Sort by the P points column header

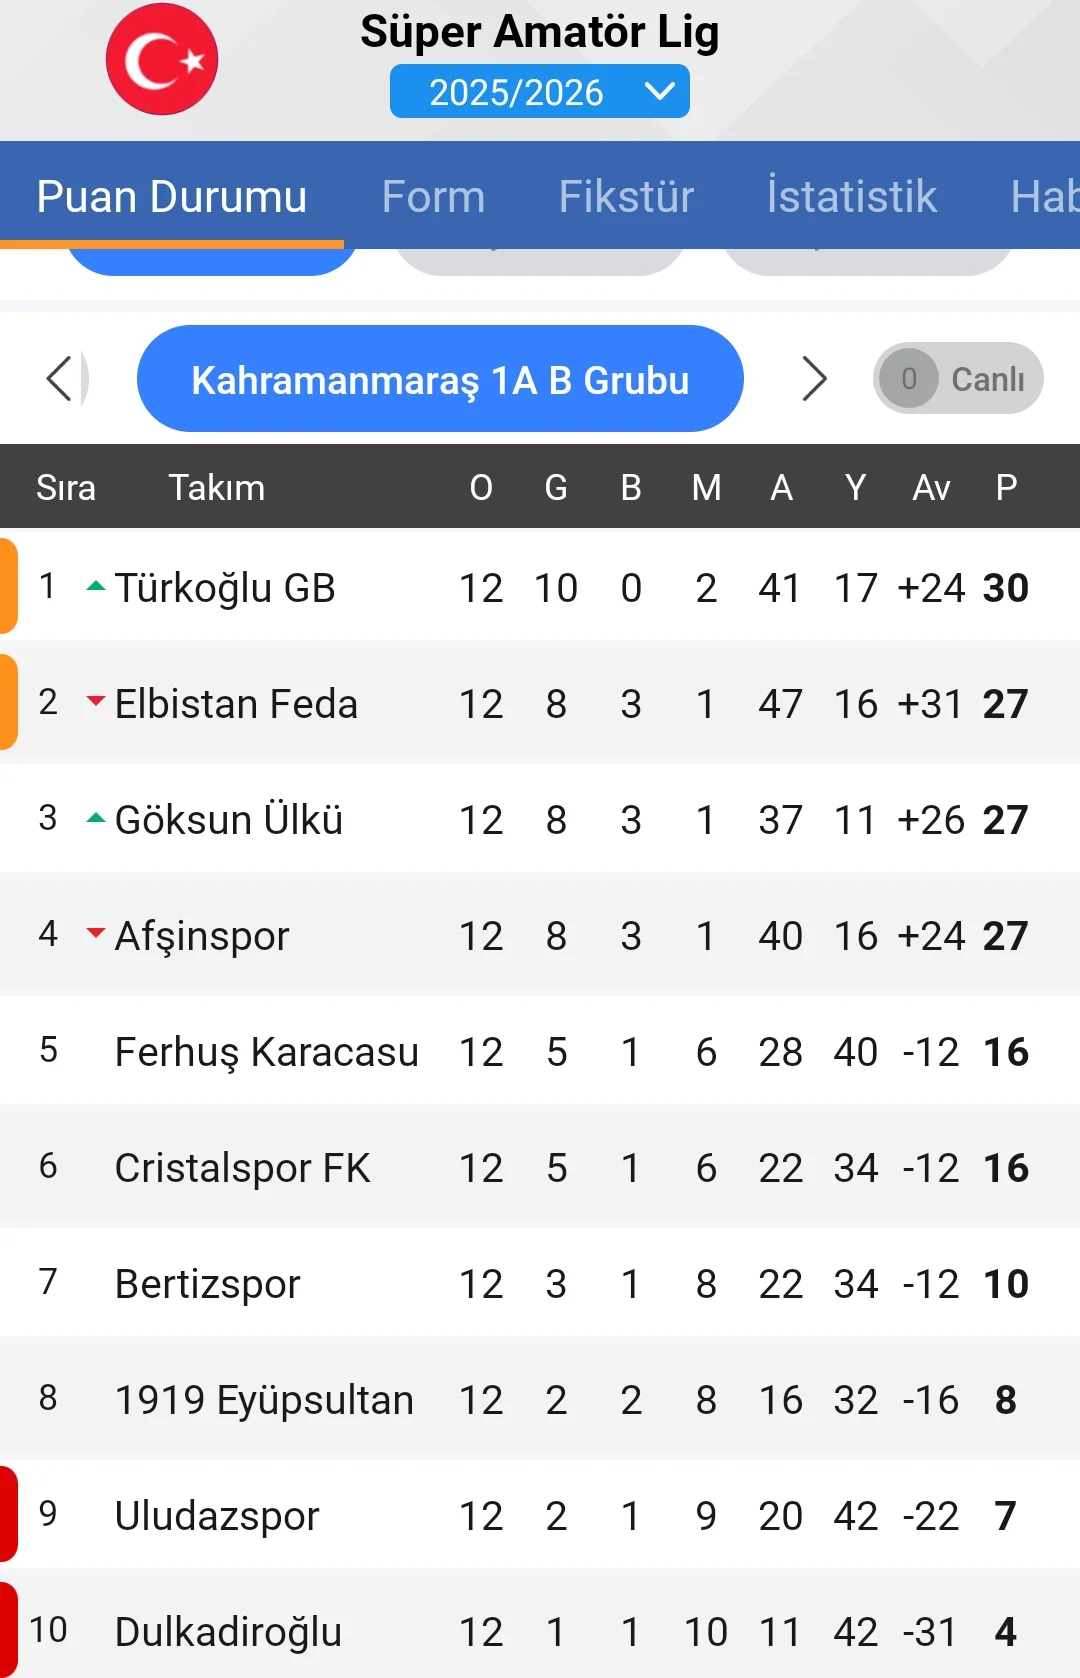click(x=1006, y=488)
